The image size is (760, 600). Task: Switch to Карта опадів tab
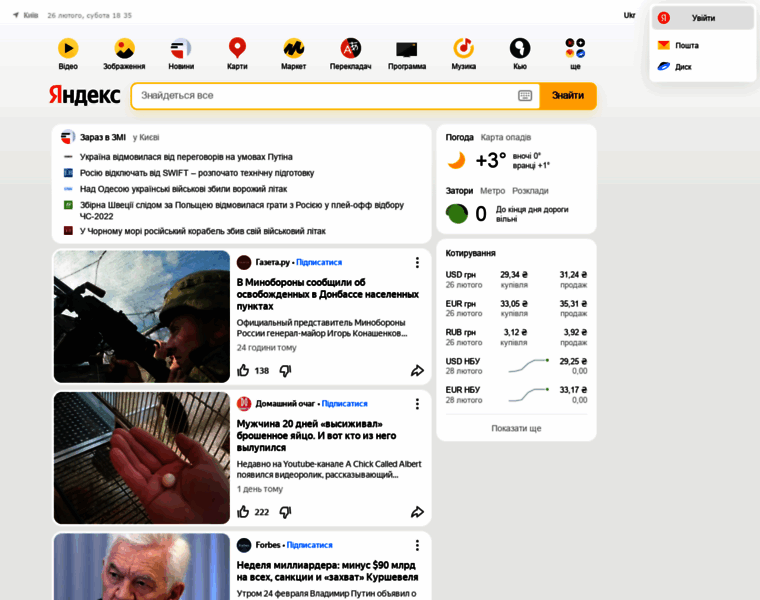click(x=506, y=137)
